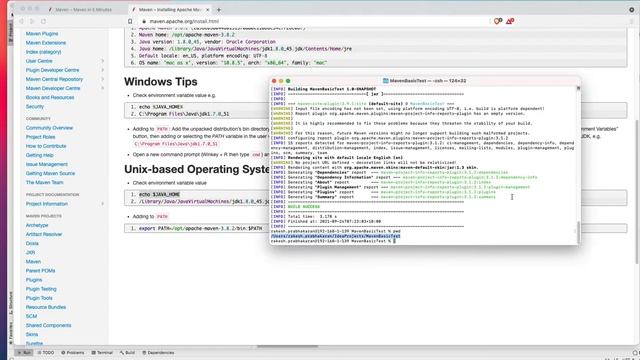The height and width of the screenshot is (360, 640).
Task: Open the Issue Management link
Action: coord(47,164)
